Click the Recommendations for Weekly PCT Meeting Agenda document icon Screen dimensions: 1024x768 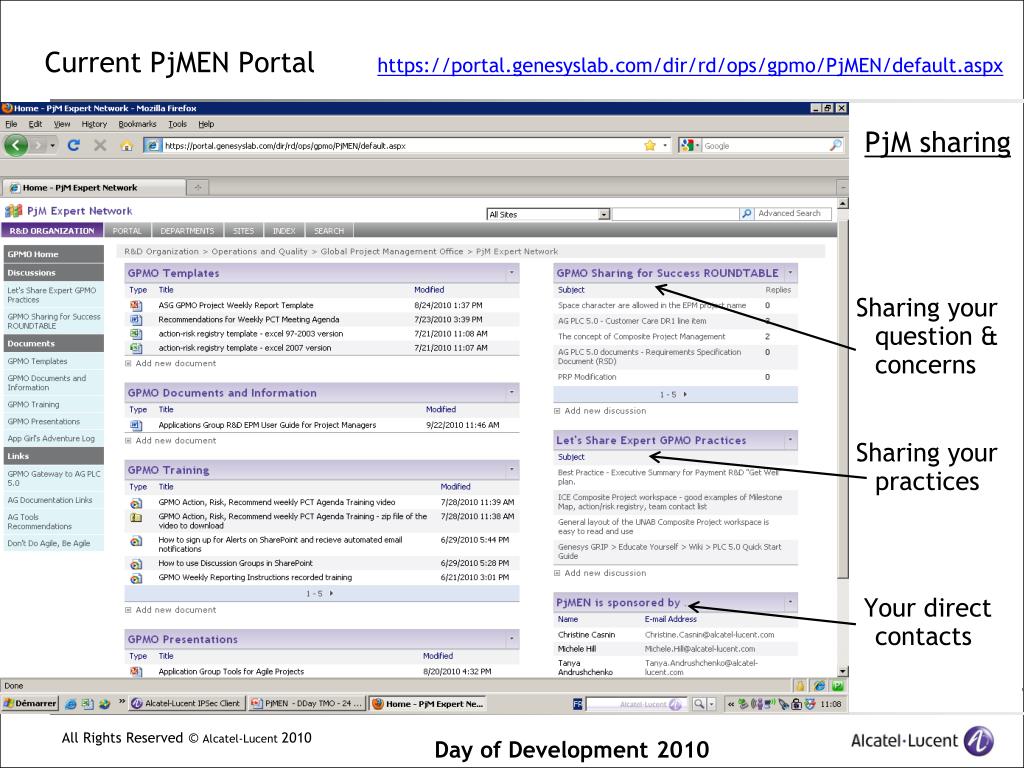[x=136, y=319]
